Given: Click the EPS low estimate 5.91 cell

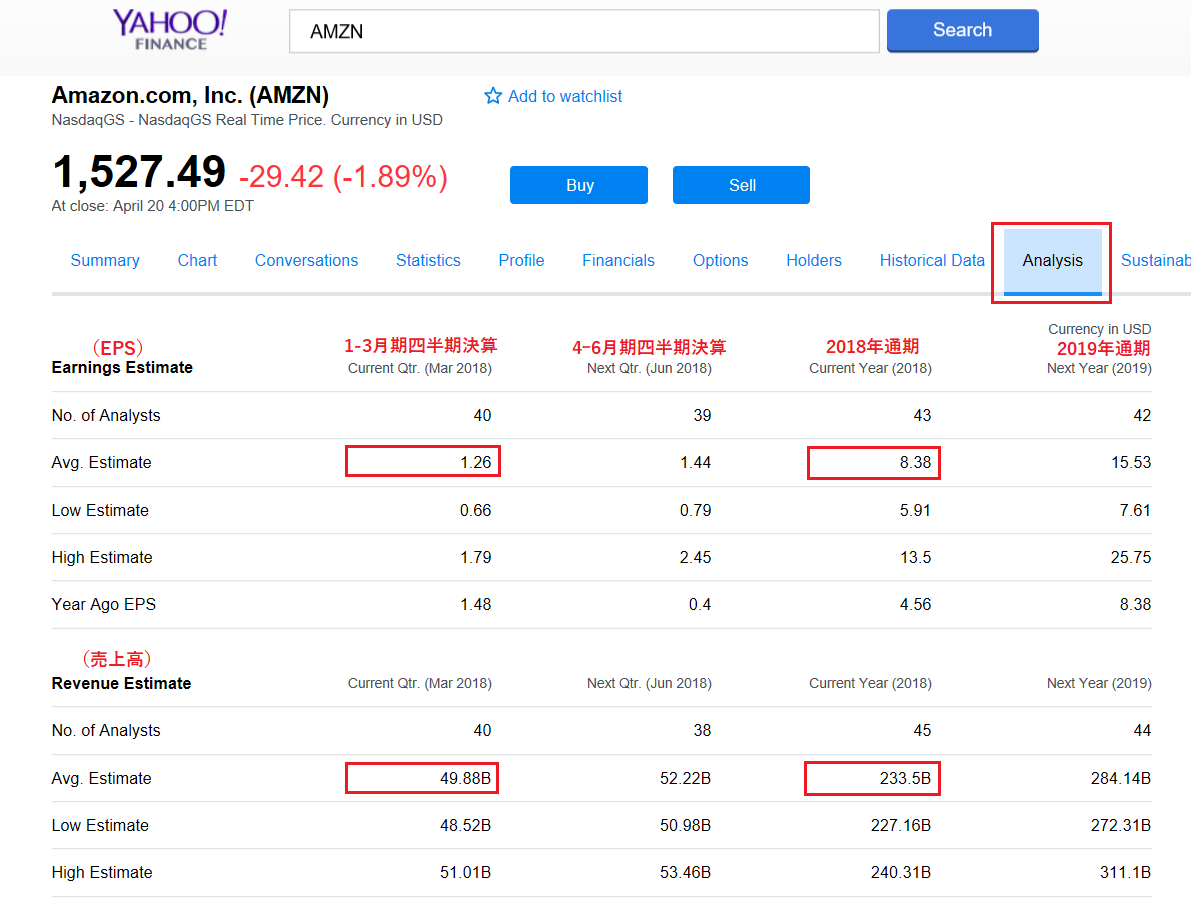Looking at the screenshot, I should [x=915, y=510].
